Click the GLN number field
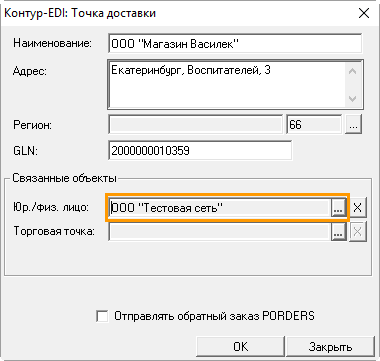The image size is (380, 361). (x=200, y=151)
